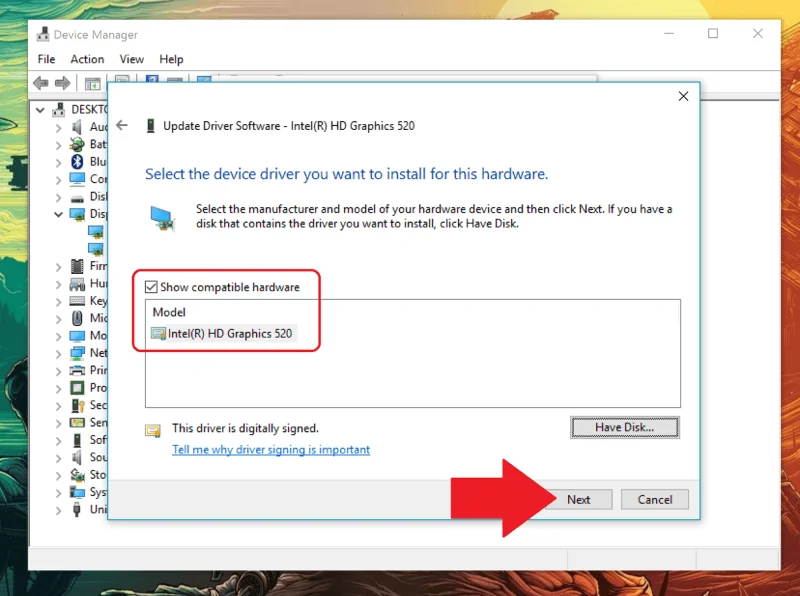Open the Action menu
The image size is (800, 596).
87,59
